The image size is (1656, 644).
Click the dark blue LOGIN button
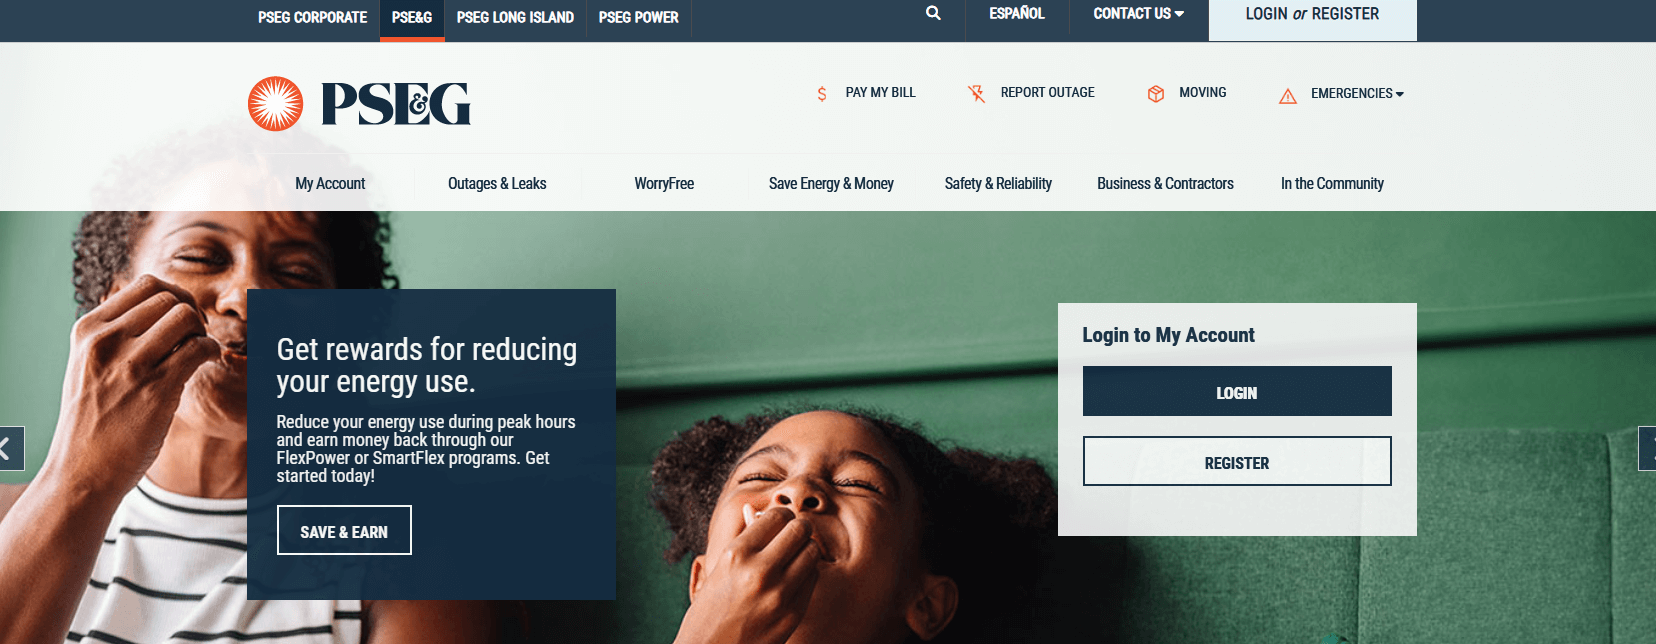pyautogui.click(x=1237, y=391)
